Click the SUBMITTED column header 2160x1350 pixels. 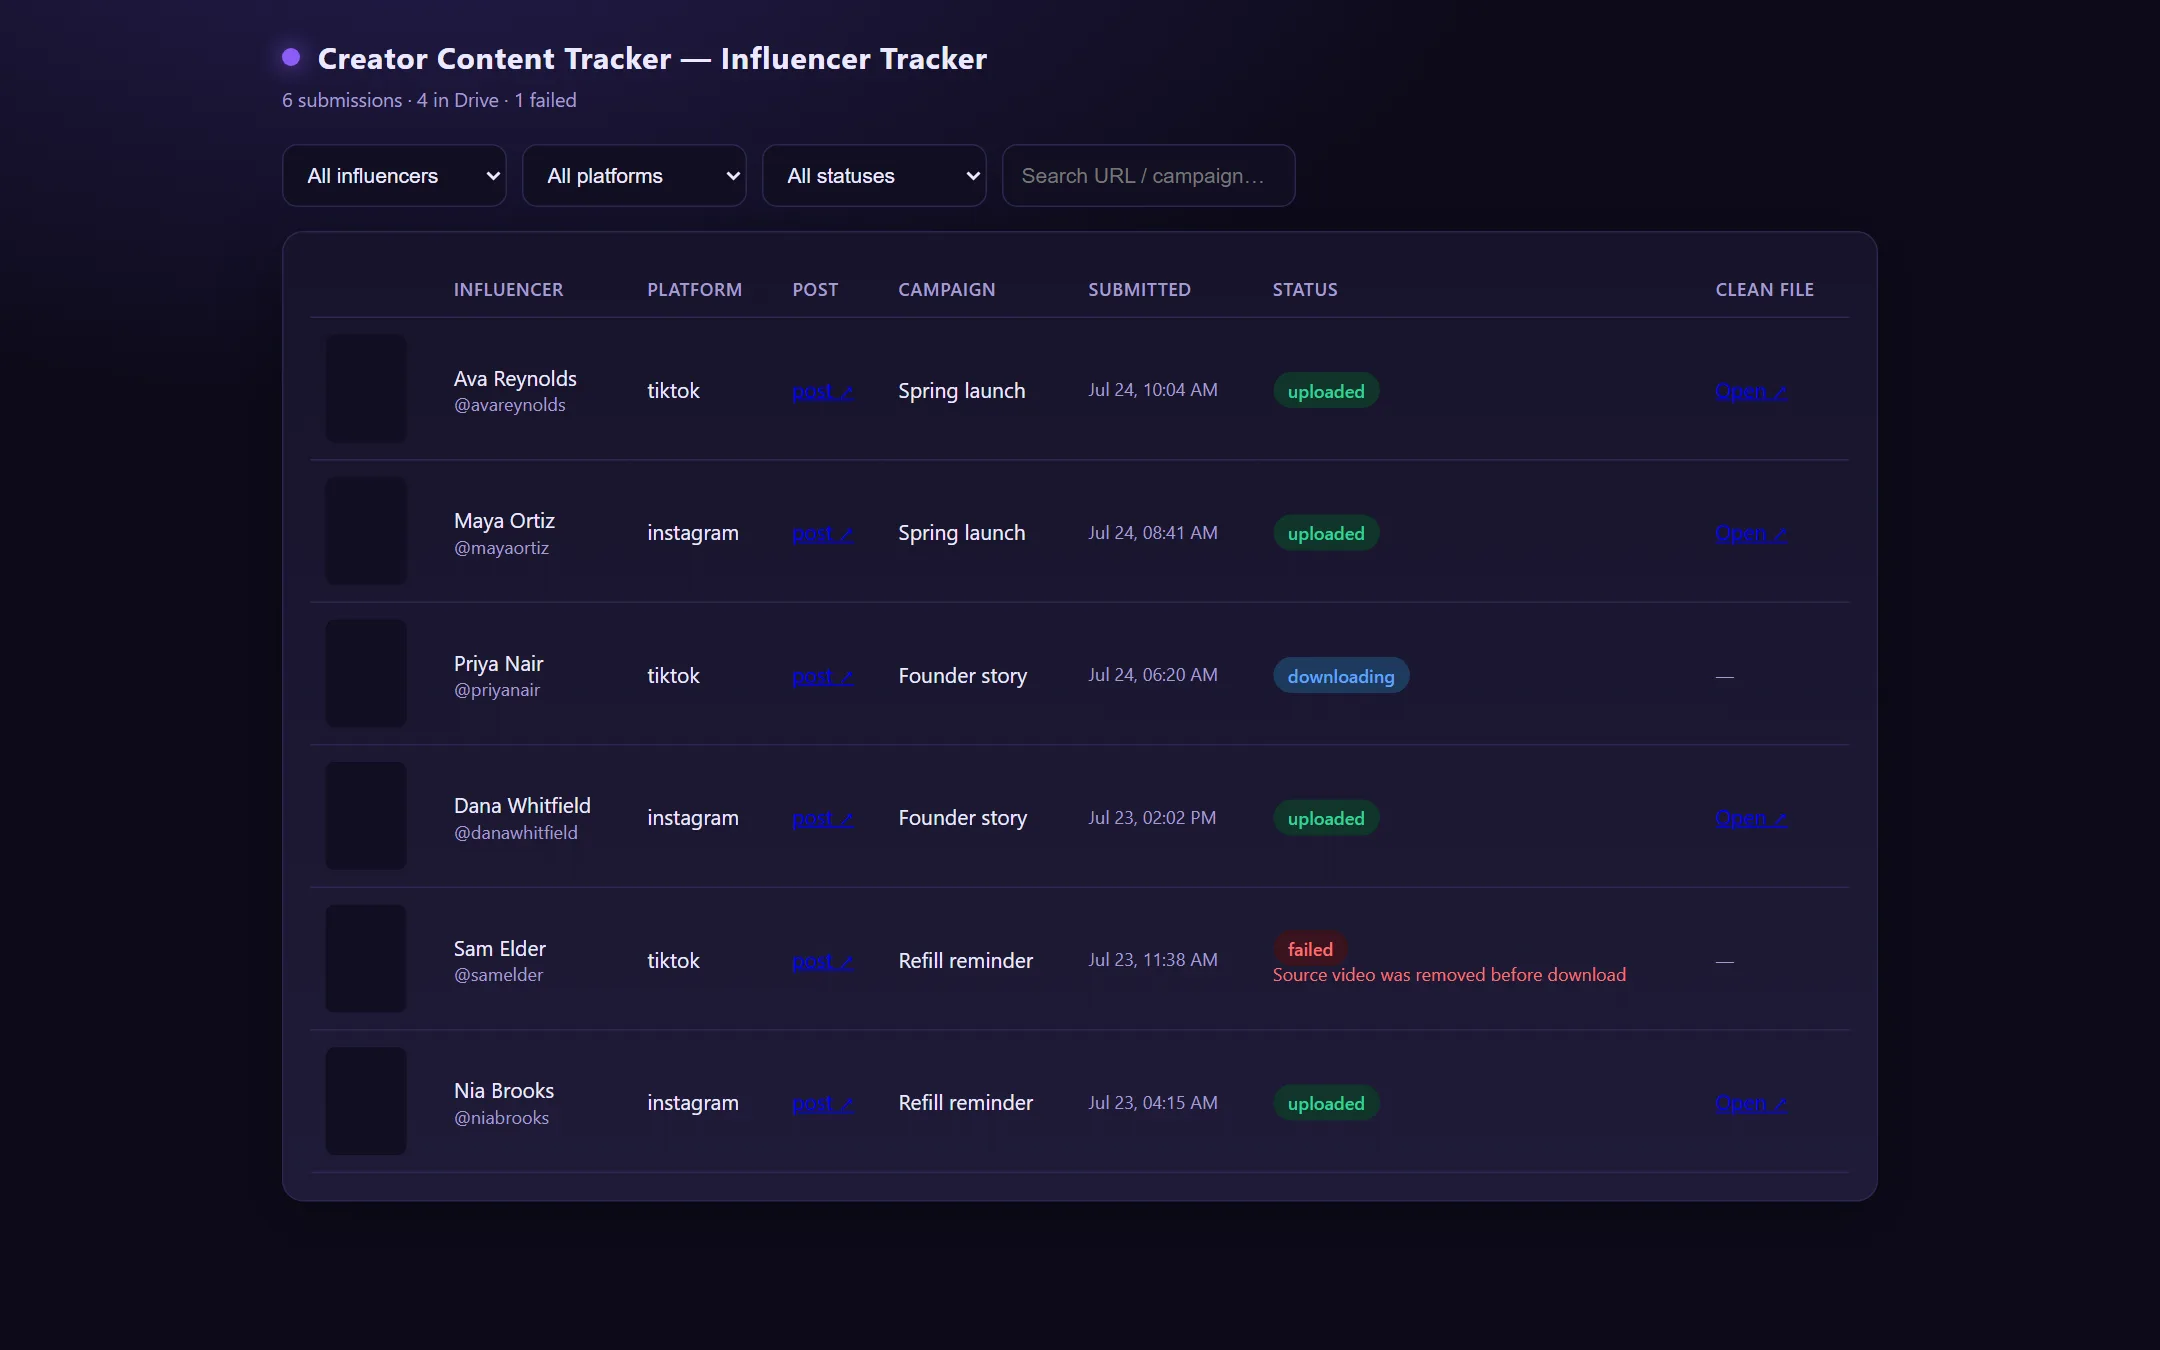click(x=1139, y=289)
